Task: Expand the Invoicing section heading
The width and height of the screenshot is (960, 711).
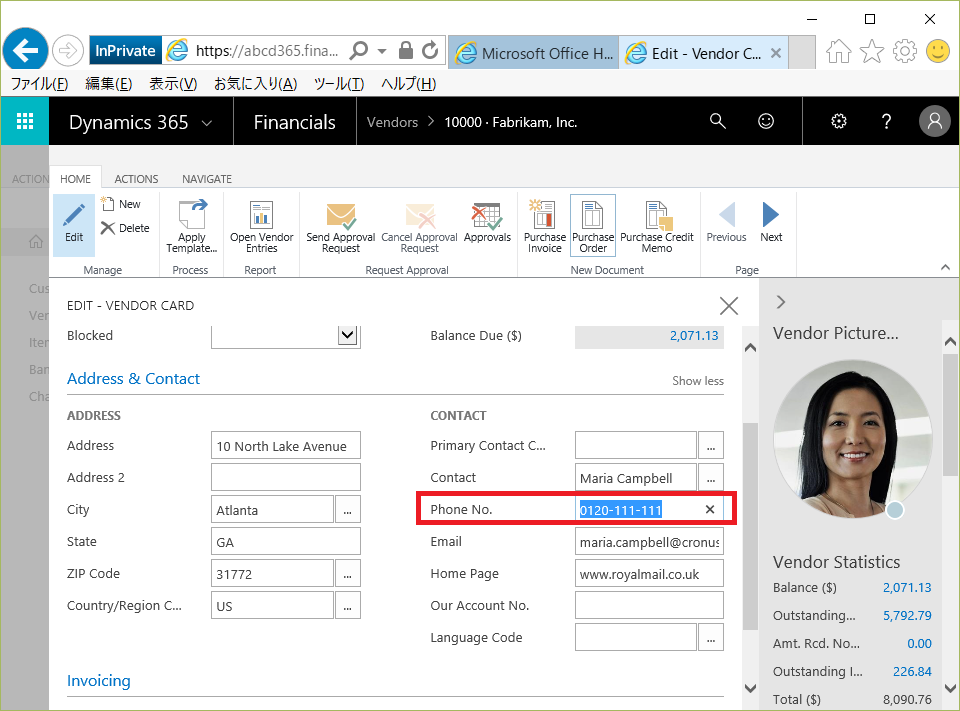Action: pyautogui.click(x=99, y=680)
